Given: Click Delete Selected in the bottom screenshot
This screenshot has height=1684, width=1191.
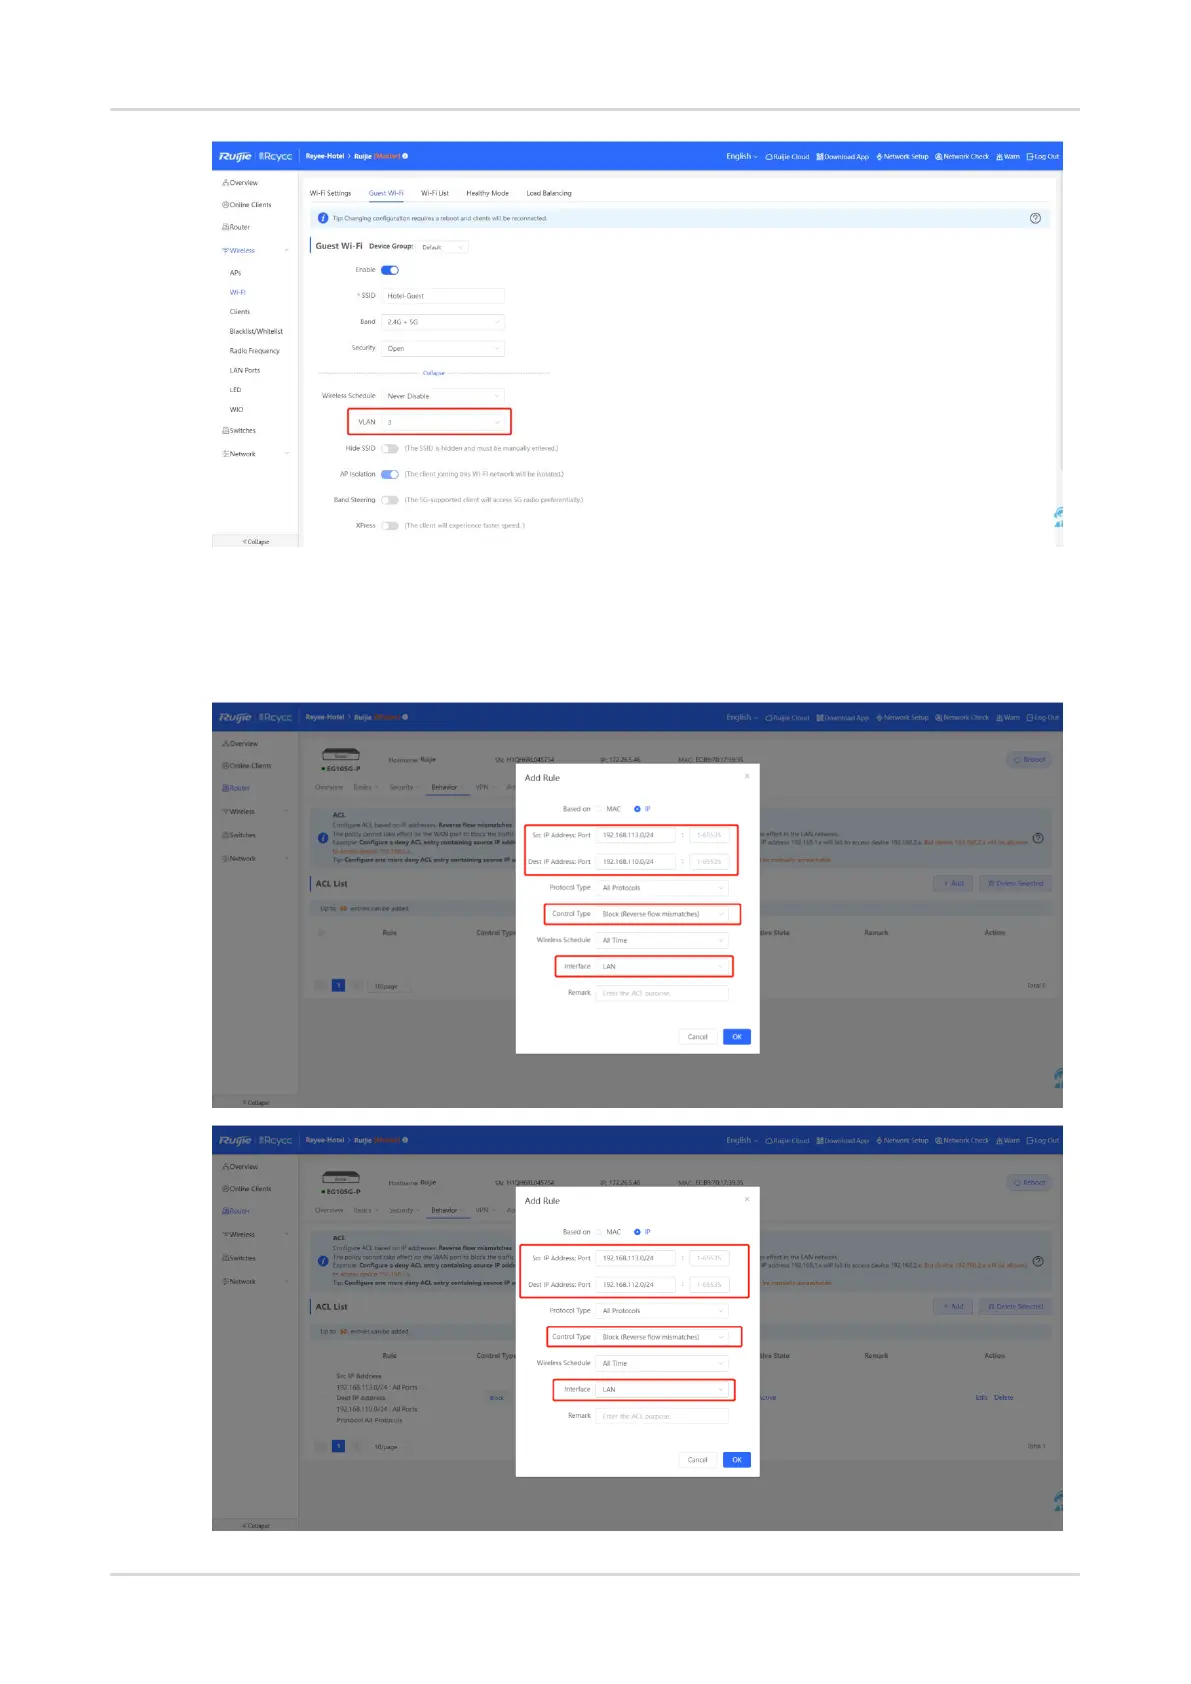Looking at the screenshot, I should (1015, 1307).
